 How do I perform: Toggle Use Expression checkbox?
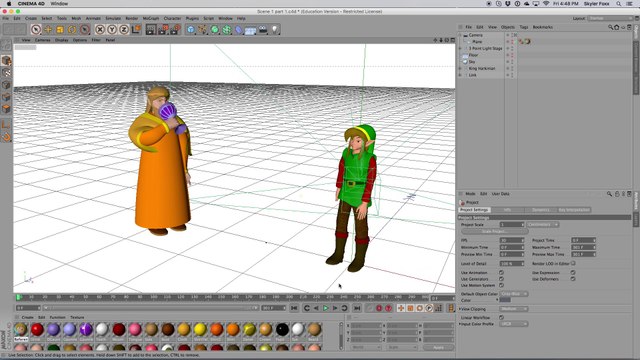tap(573, 272)
